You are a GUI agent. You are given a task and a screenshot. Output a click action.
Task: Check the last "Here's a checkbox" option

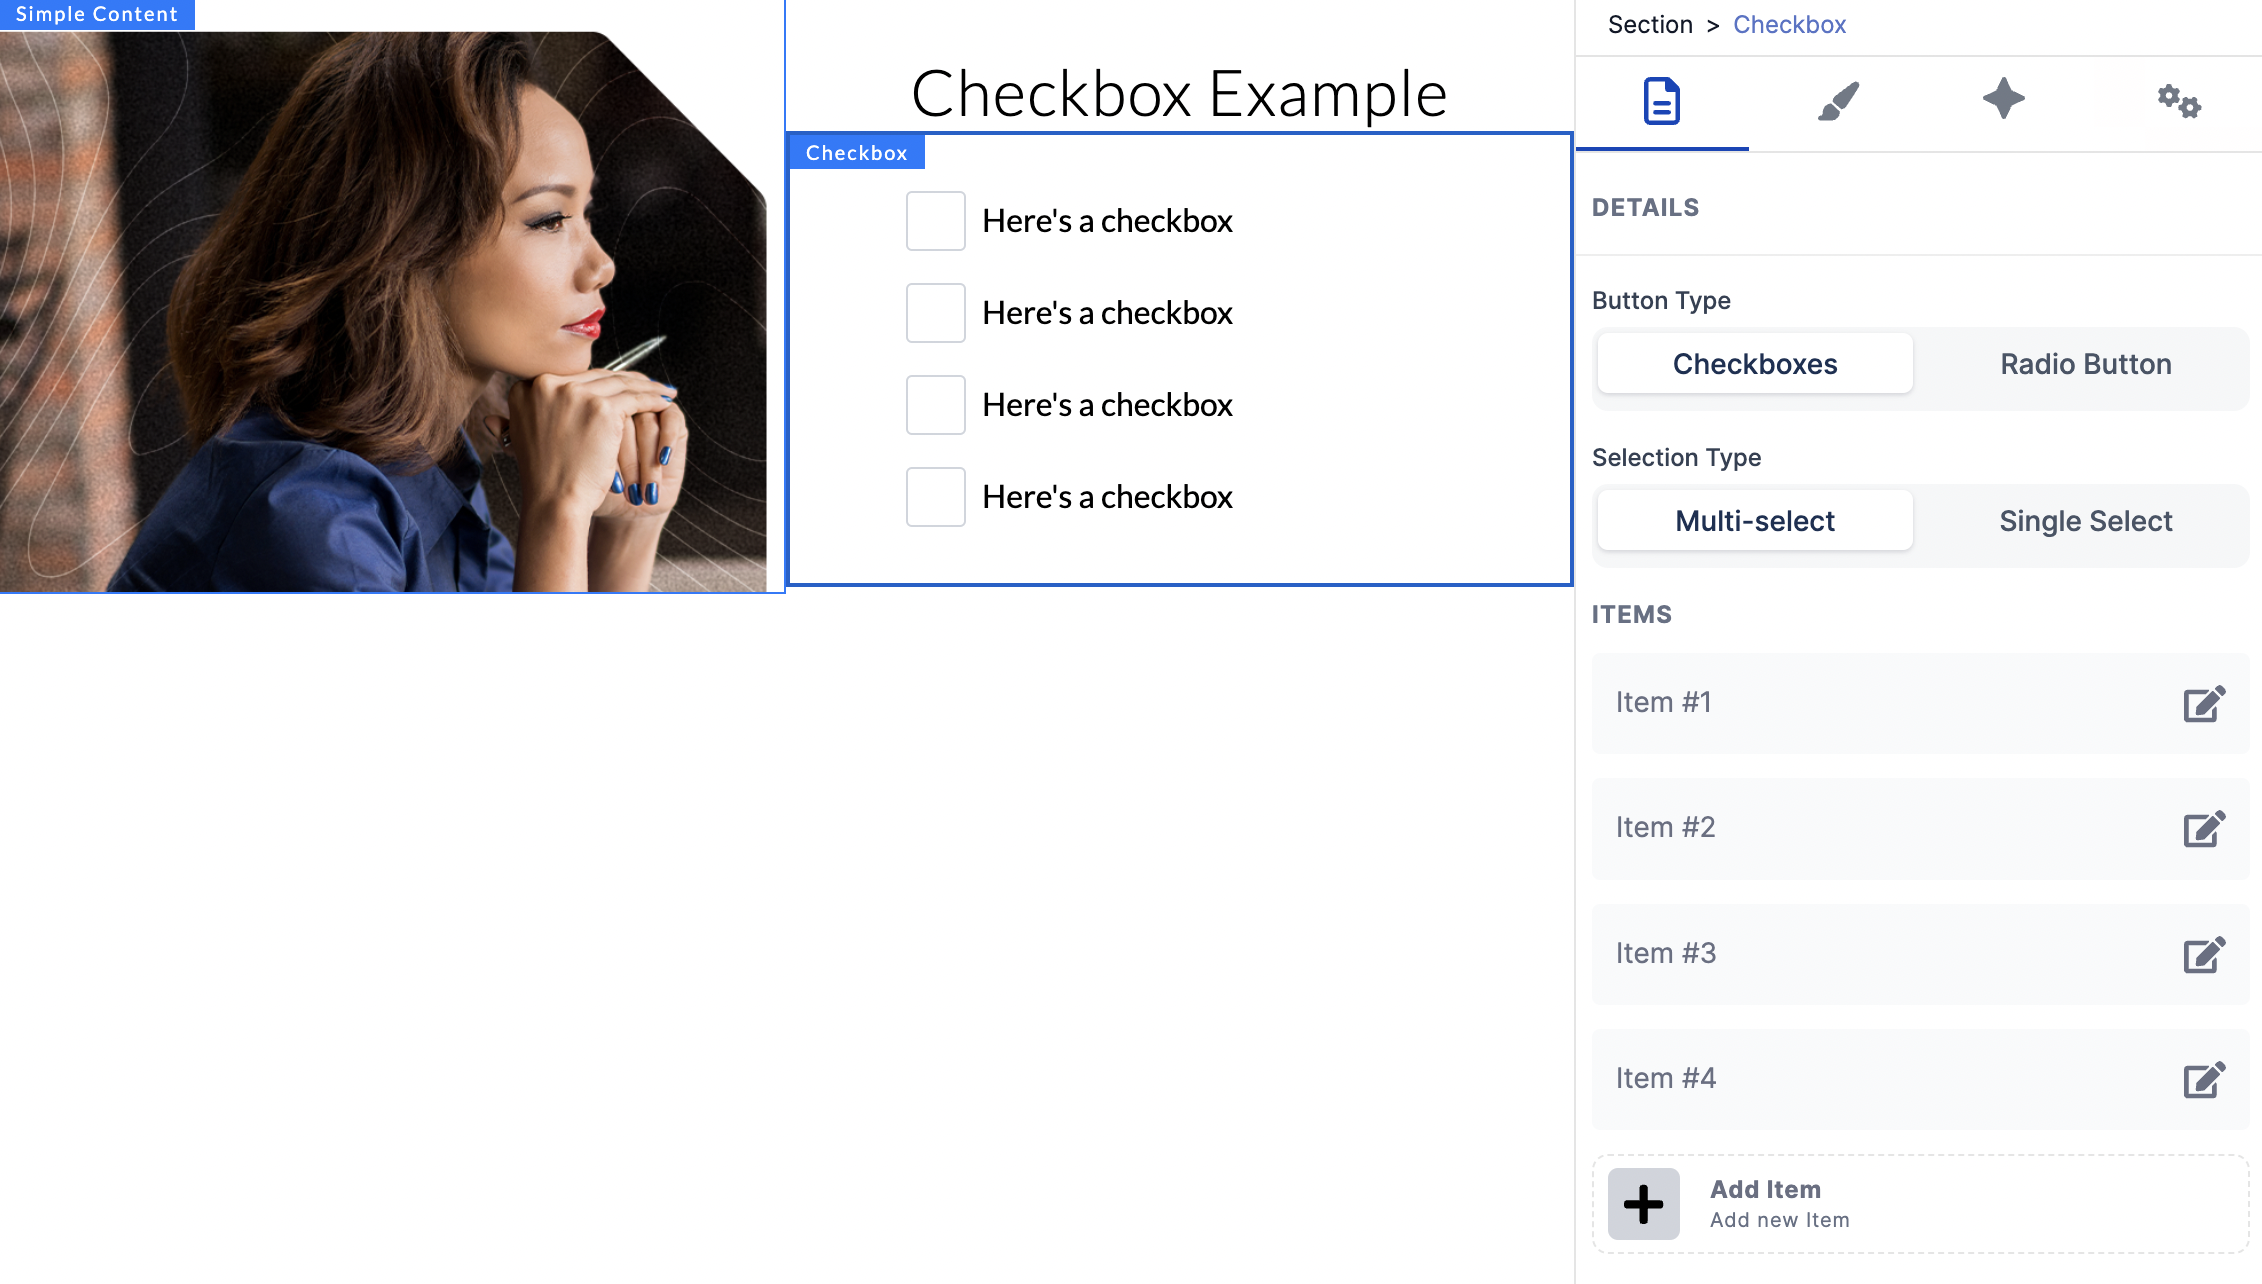point(934,497)
